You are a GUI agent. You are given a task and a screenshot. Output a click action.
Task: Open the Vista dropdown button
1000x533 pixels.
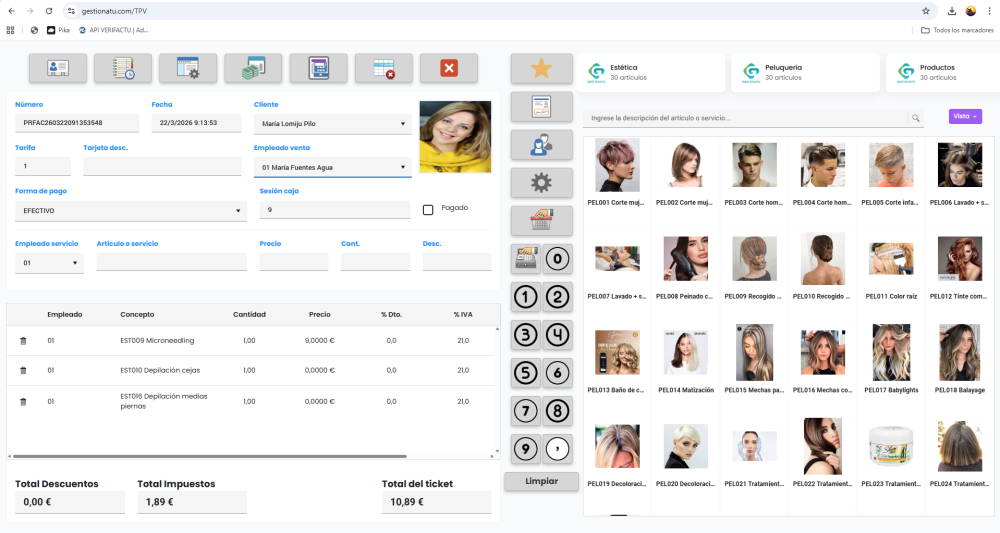(964, 116)
